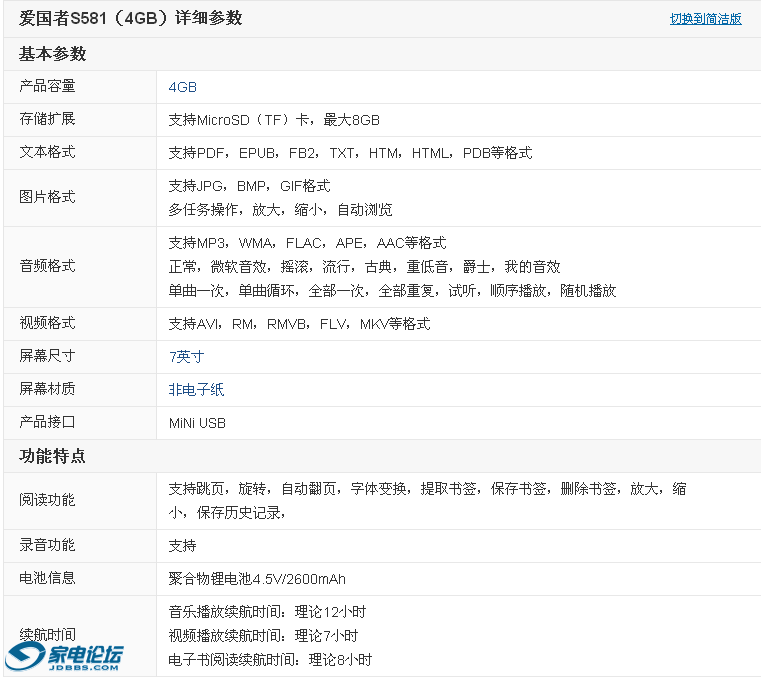Click the 支持MP3，WMA，FLAC，APE，AAC等格式 line
Screen dimensions: 761x677
click(307, 243)
